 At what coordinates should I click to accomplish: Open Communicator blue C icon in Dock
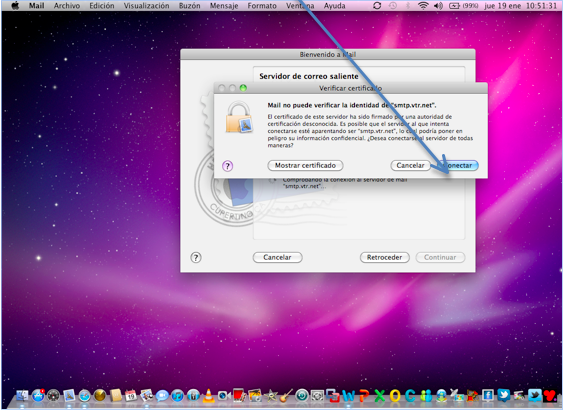coord(410,396)
